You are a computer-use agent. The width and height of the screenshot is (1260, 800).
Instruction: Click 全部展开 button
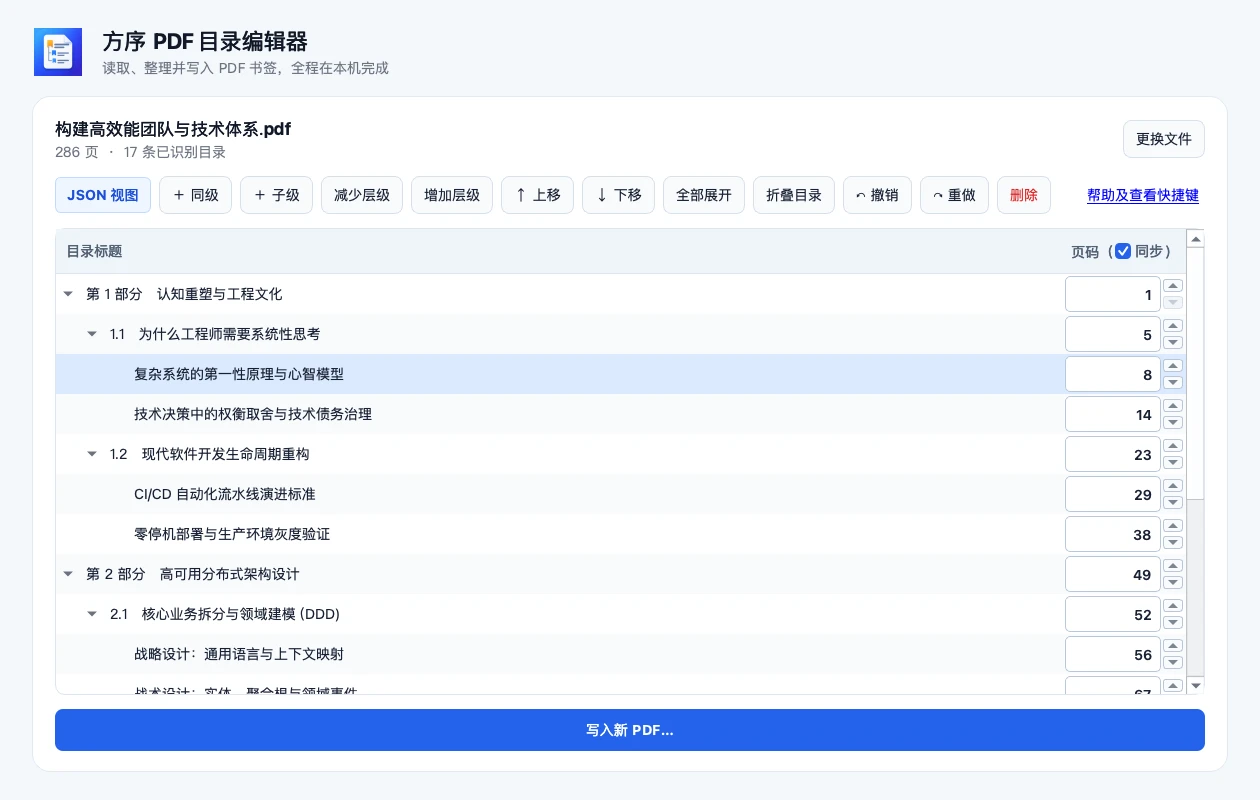click(704, 195)
